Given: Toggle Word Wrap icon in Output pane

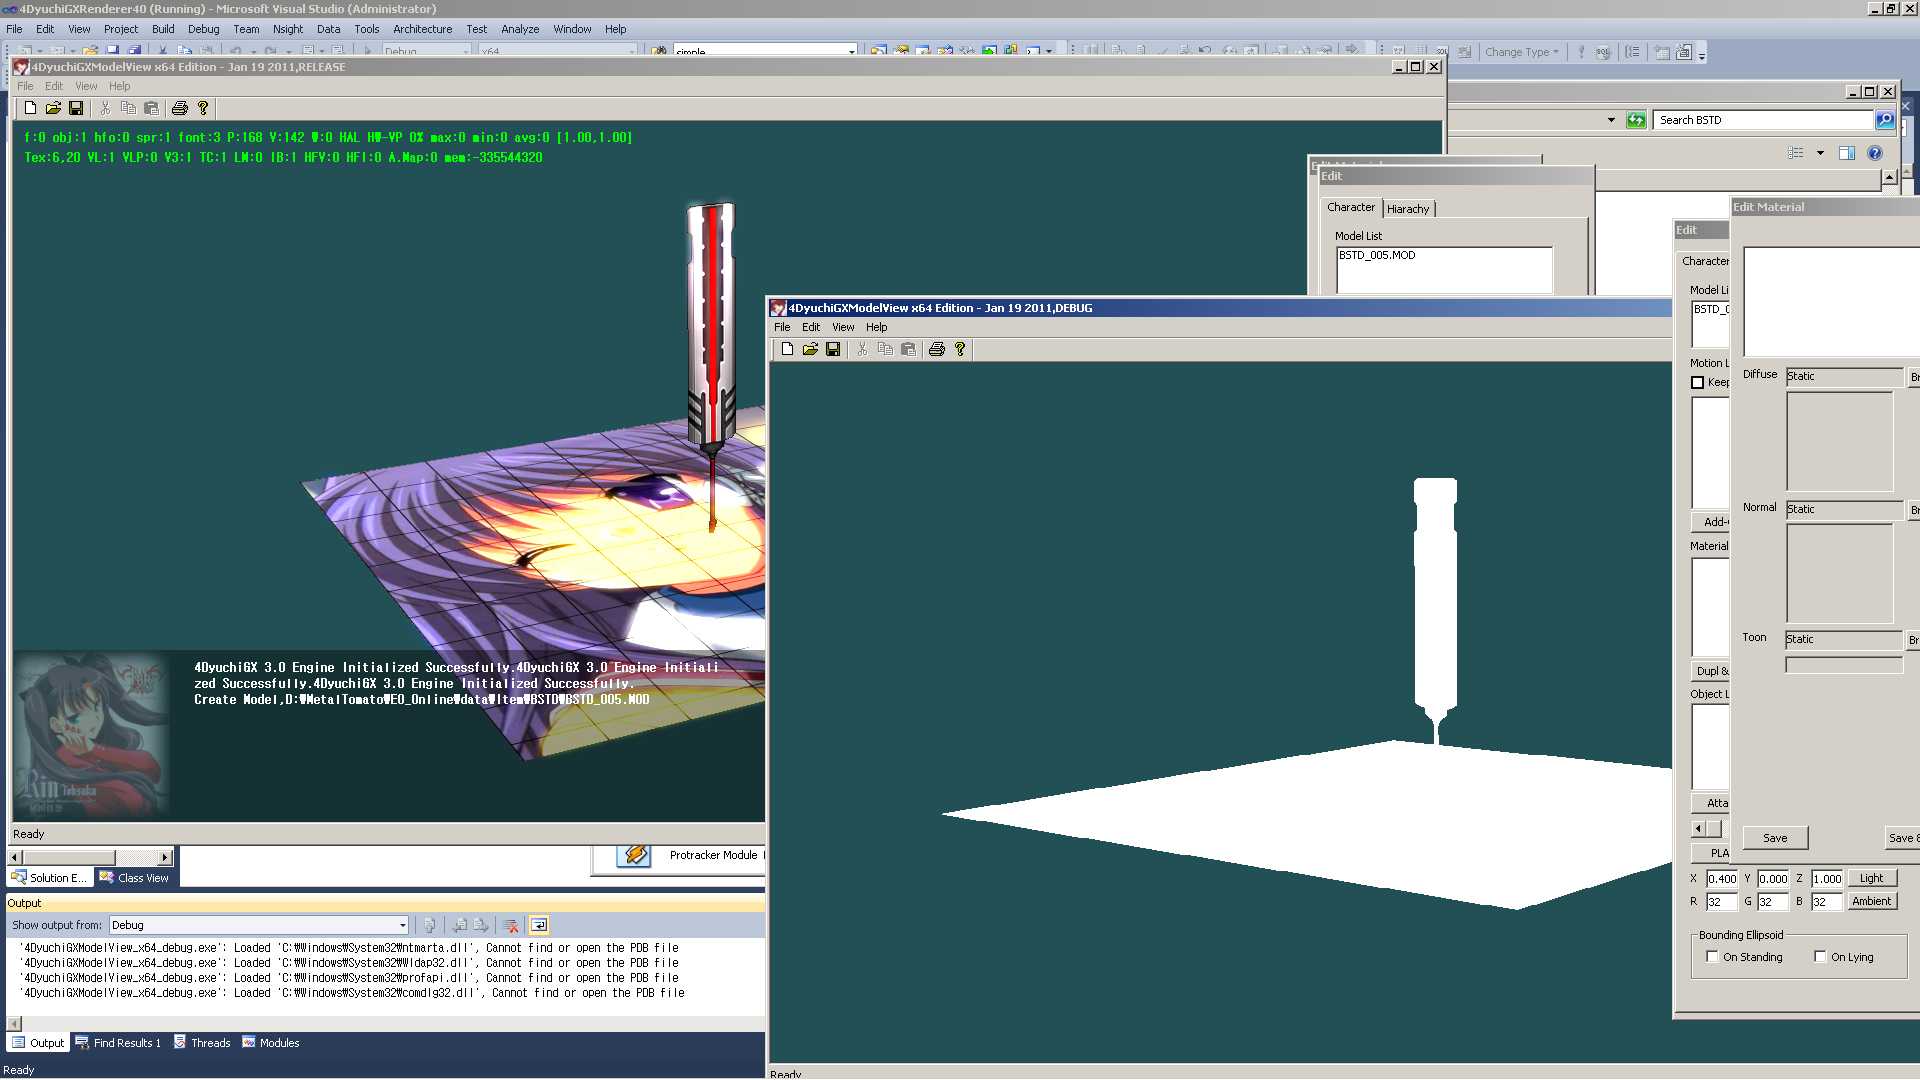Looking at the screenshot, I should pyautogui.click(x=538, y=925).
